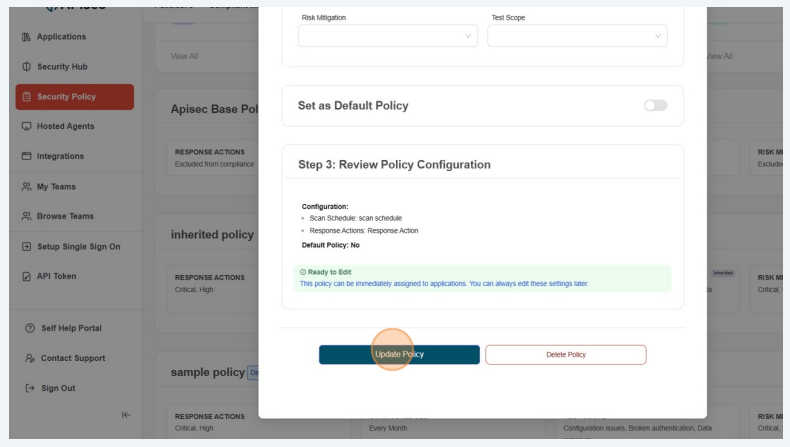Screen dimensions: 790x447
Task: Click the API Token document icon
Action: pos(26,276)
